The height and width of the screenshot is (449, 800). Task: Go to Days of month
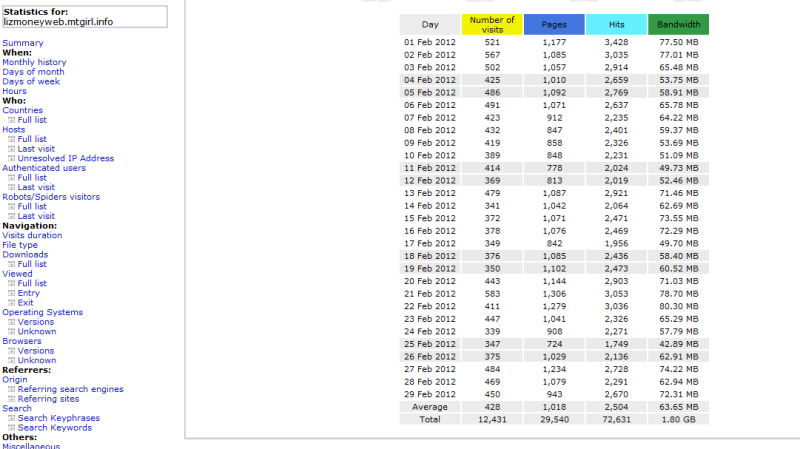point(33,72)
